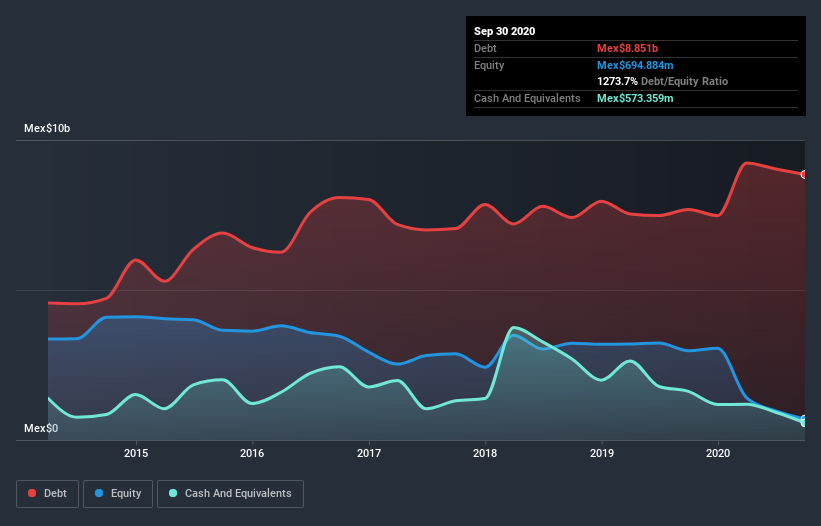821x526 pixels.
Task: Click the 1273.7% Debt/Equity Ratio text
Action: (x=662, y=81)
